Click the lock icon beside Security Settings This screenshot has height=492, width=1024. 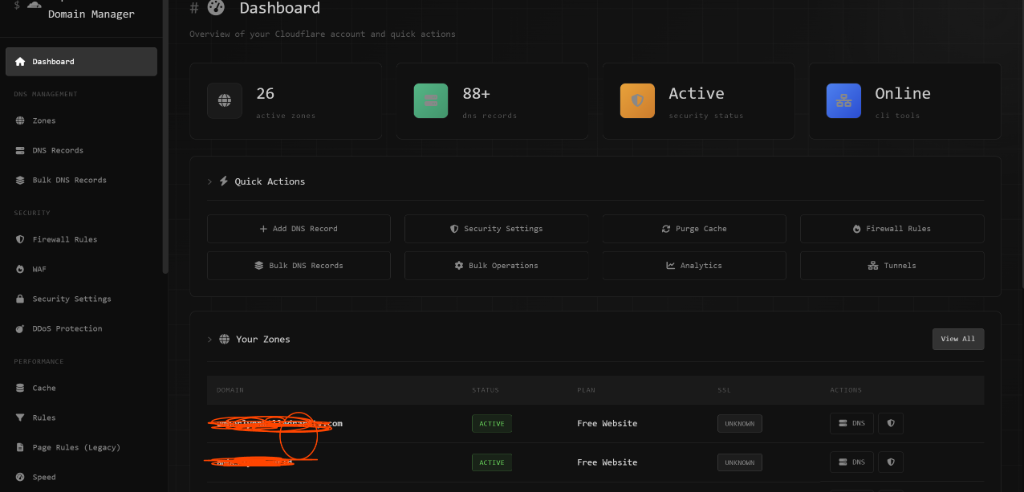20,299
